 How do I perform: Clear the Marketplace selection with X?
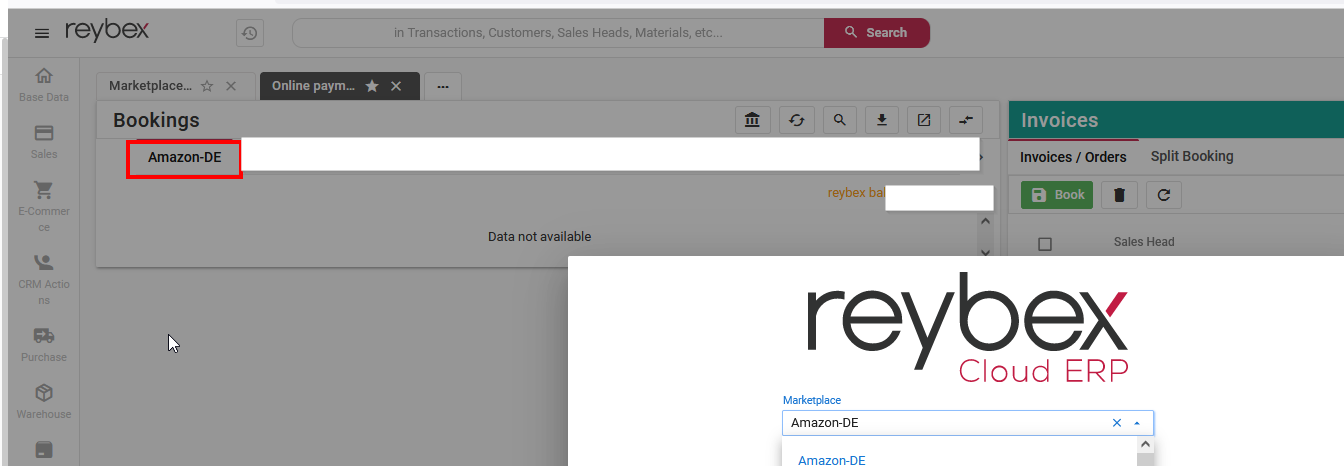click(x=1117, y=423)
